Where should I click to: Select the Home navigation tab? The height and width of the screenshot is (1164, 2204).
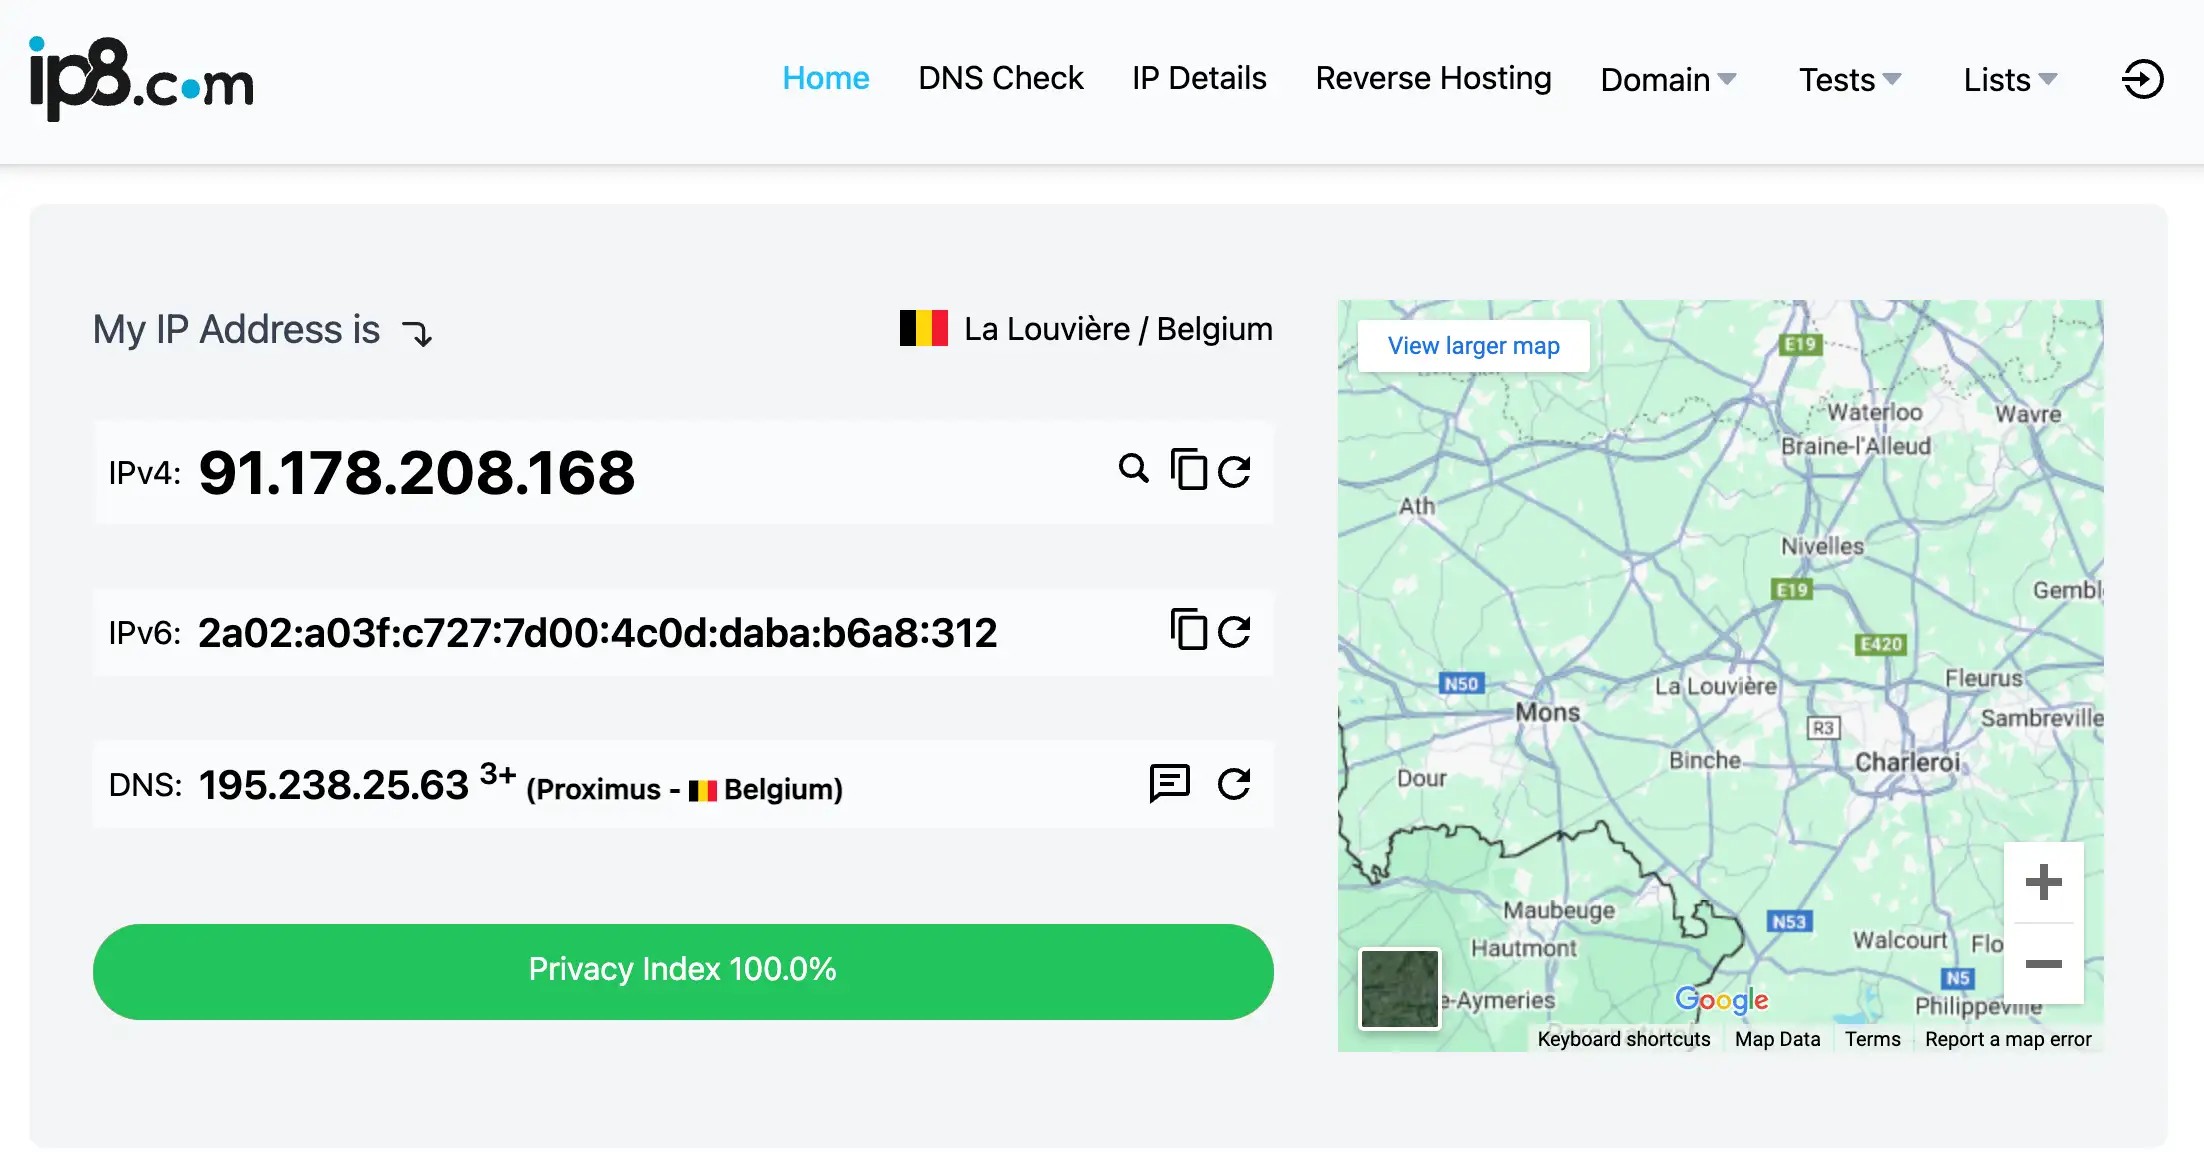pos(825,79)
